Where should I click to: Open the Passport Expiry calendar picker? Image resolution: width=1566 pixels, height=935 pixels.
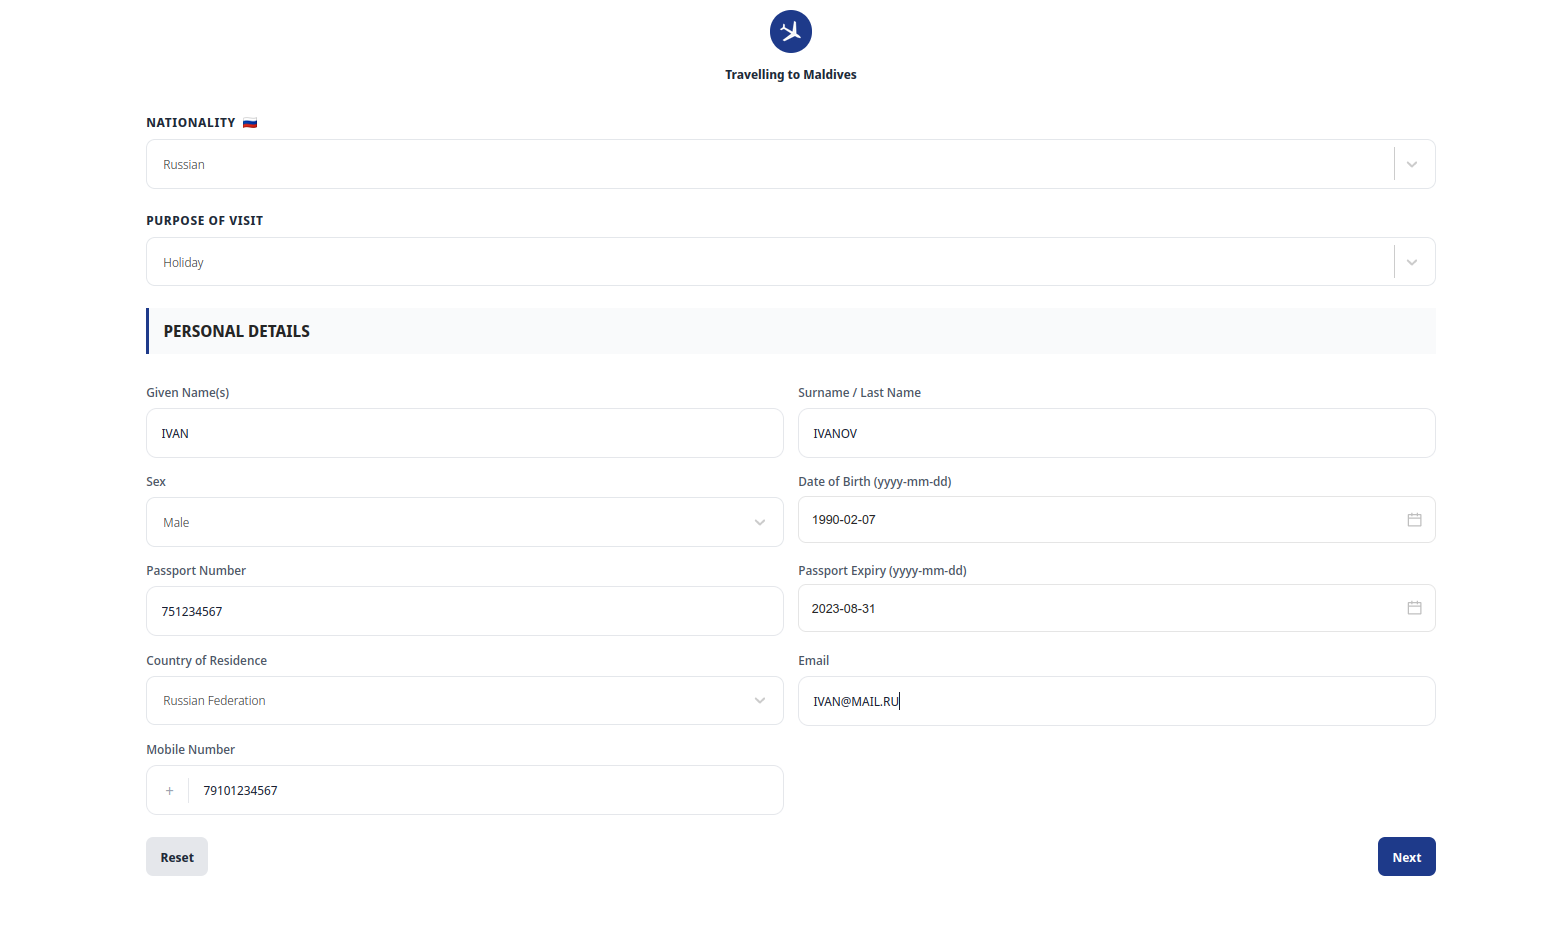1414,608
